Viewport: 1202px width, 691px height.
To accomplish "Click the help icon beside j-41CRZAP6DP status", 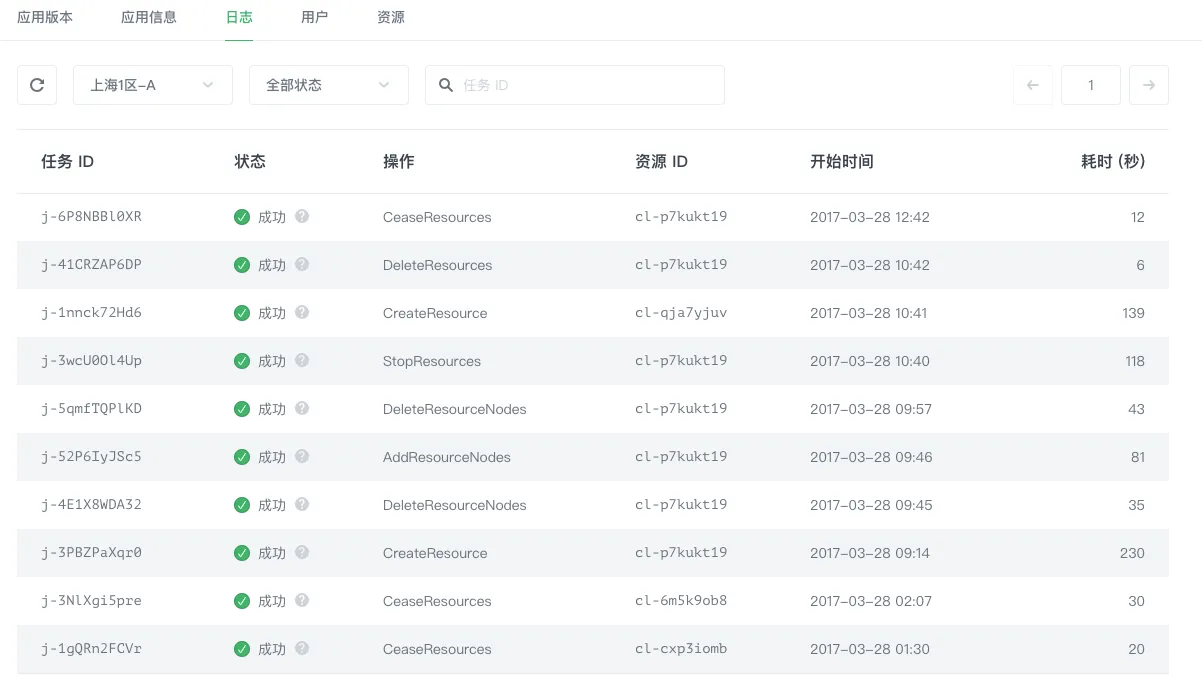I will (302, 265).
